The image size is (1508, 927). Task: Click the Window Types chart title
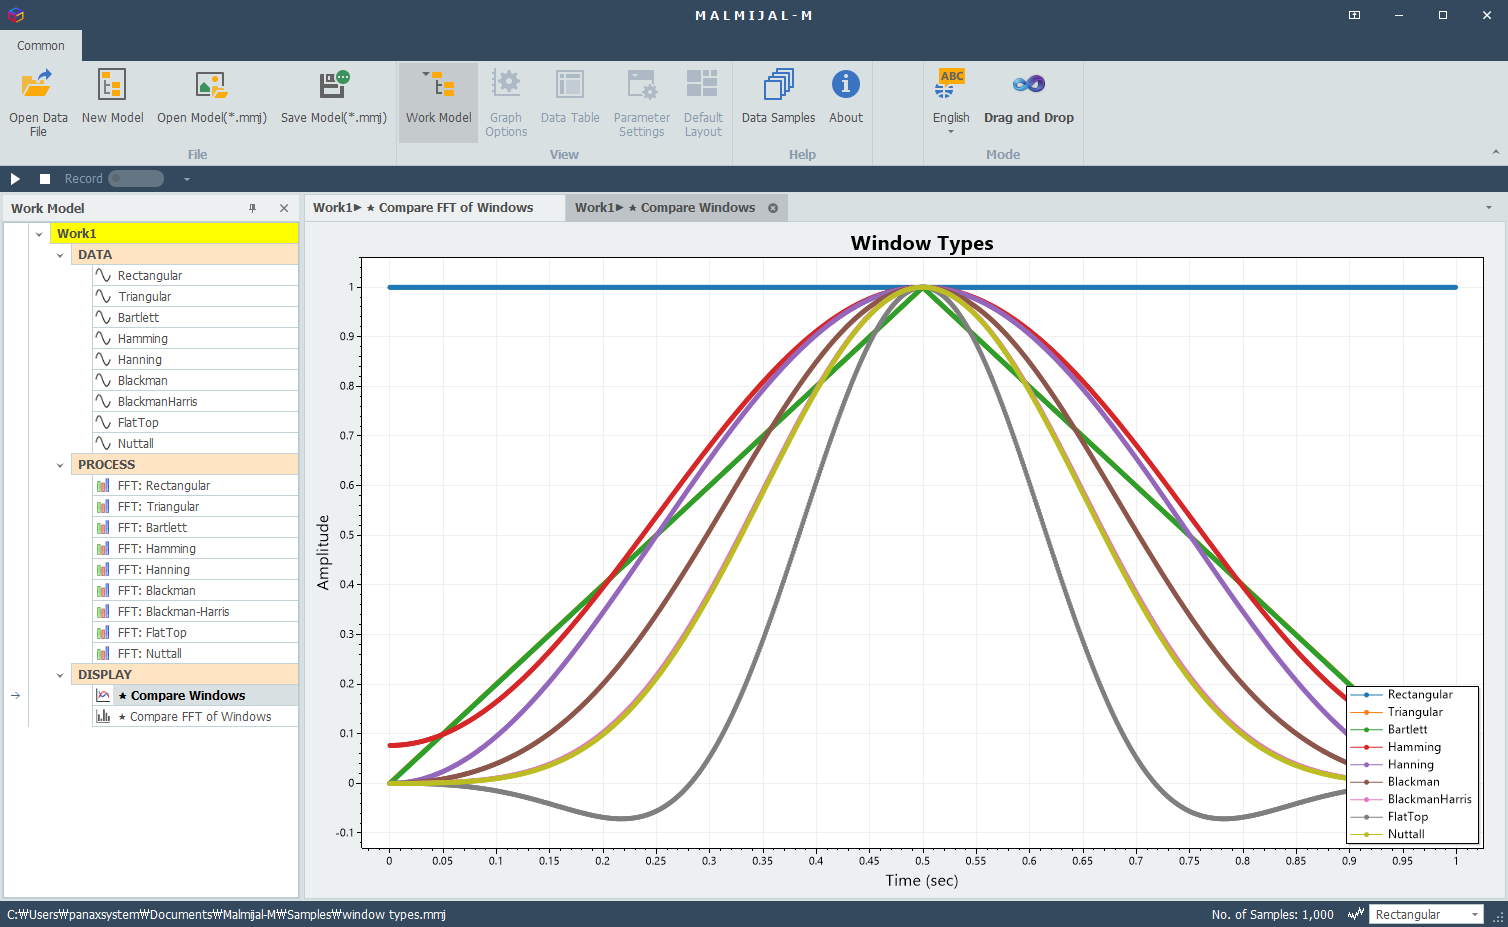[x=922, y=243]
